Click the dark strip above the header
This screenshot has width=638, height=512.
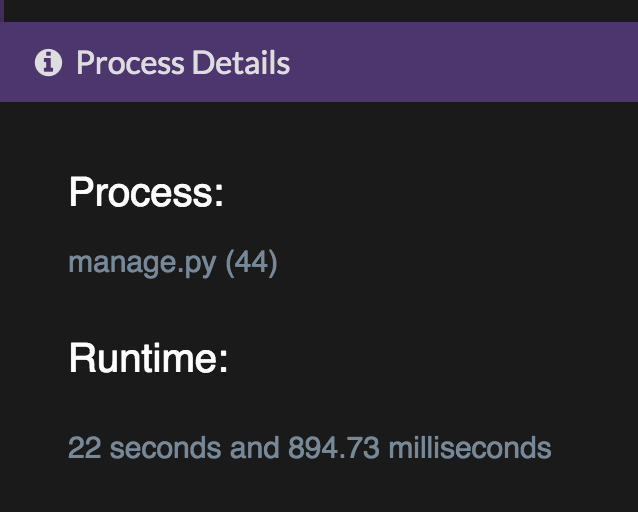(x=320, y=10)
